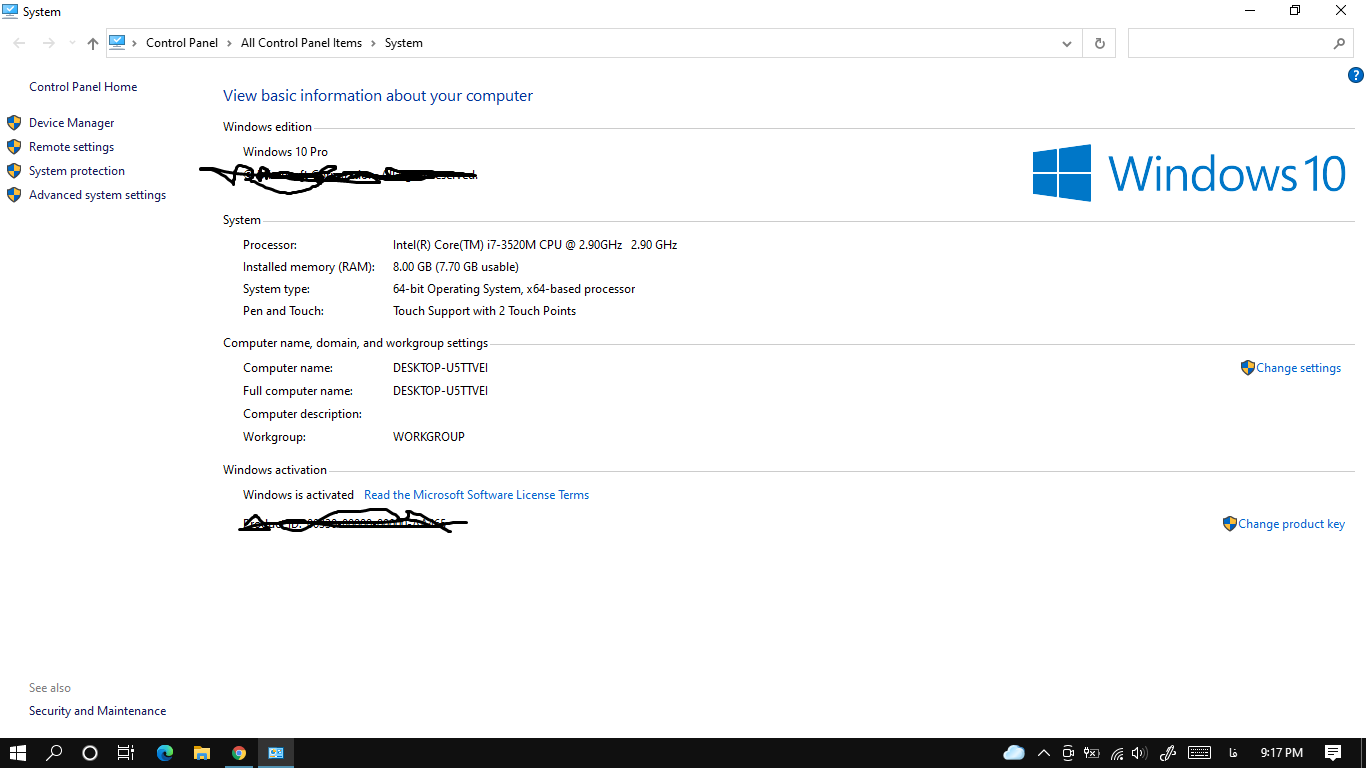Expand chevron after Control Panel breadcrumb
The height and width of the screenshot is (768, 1366).
[229, 43]
